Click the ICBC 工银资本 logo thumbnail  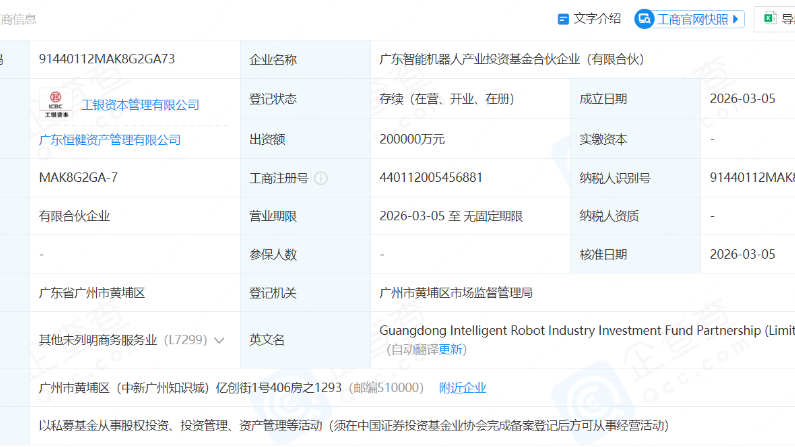tap(55, 104)
